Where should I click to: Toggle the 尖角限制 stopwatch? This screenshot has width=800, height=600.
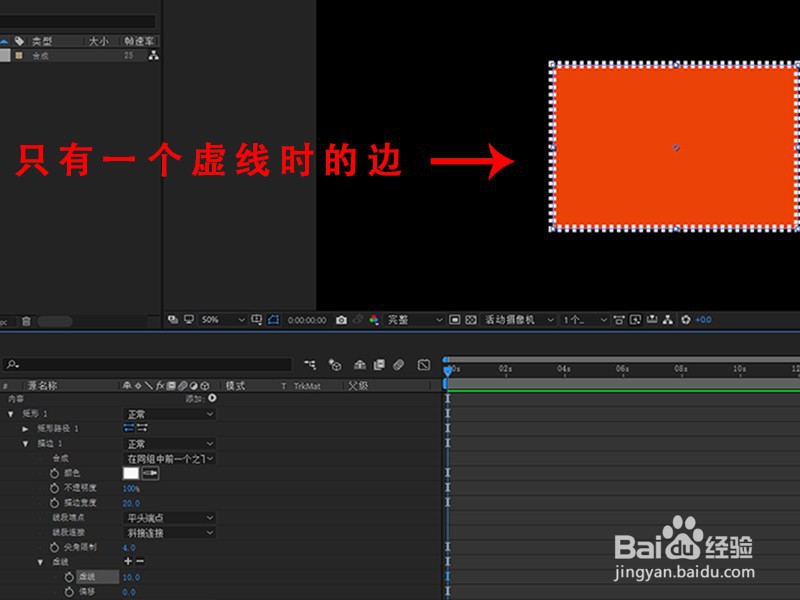point(54,547)
